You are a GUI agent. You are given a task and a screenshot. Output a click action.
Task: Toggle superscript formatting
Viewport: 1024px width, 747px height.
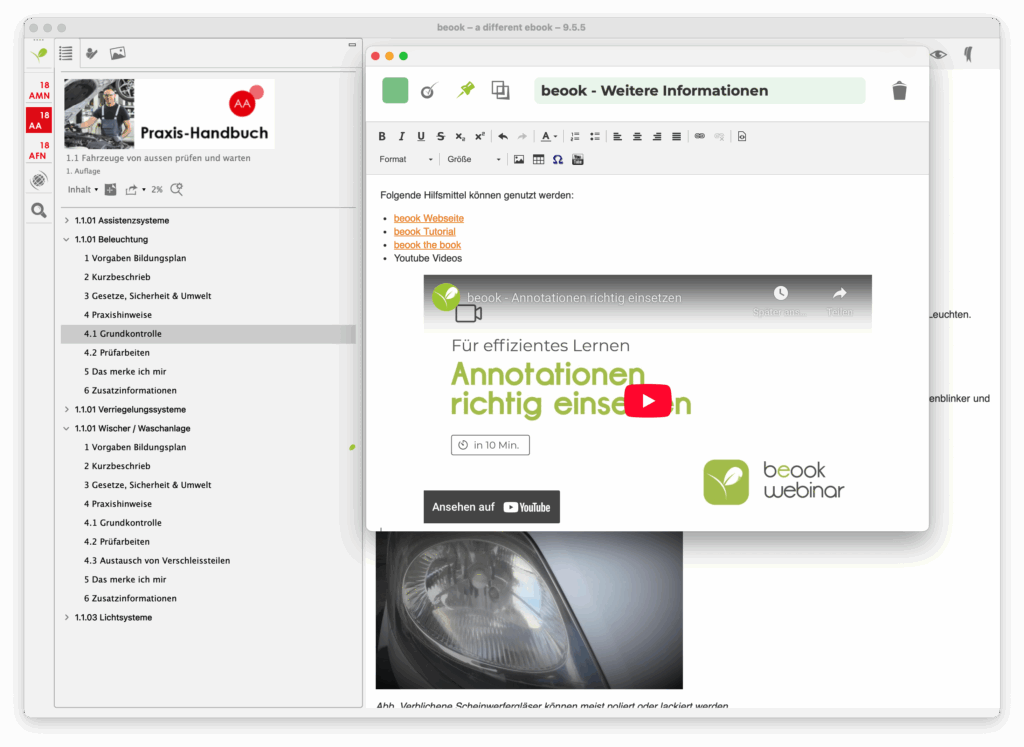click(x=480, y=136)
